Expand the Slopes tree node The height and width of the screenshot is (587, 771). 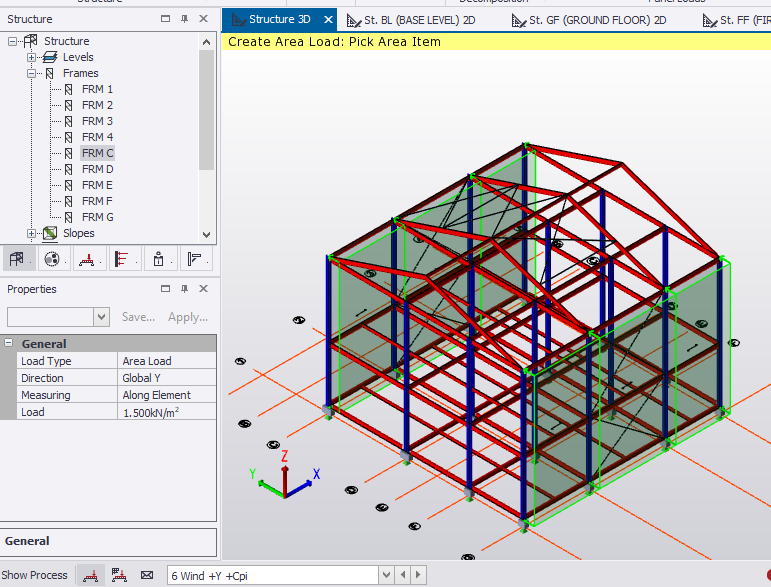click(31, 234)
